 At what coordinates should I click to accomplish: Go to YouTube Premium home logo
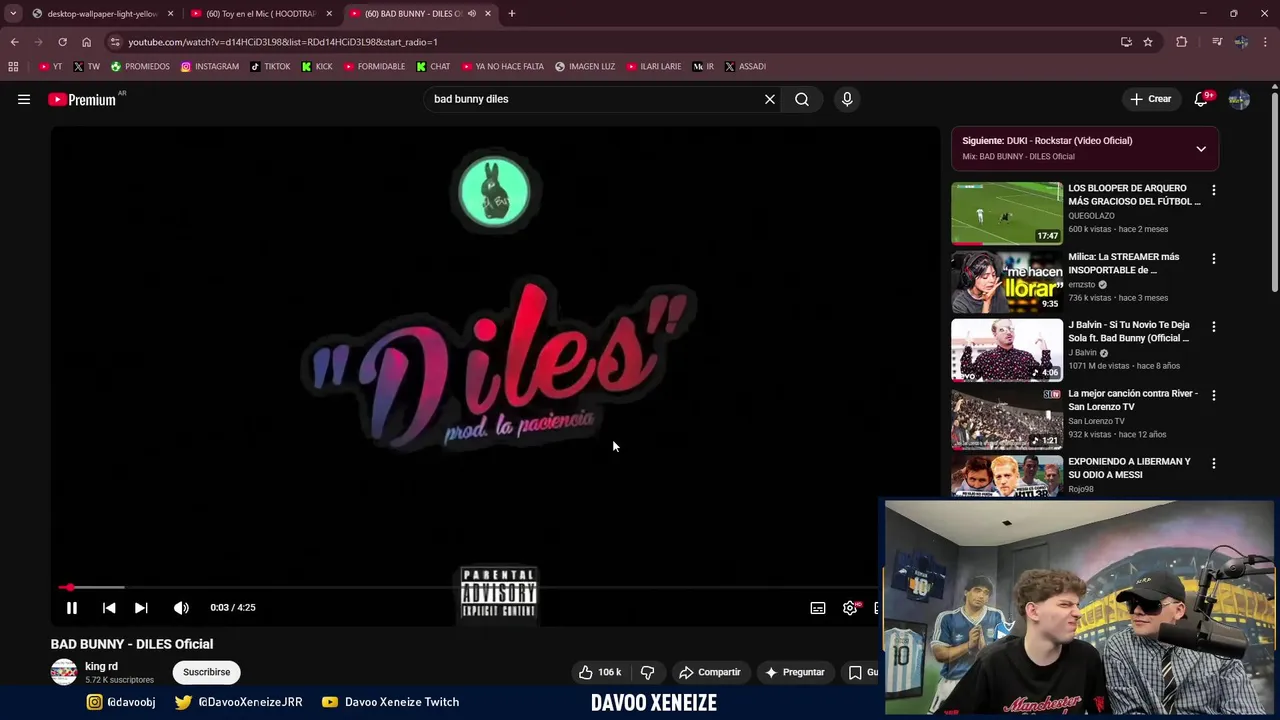tap(82, 99)
